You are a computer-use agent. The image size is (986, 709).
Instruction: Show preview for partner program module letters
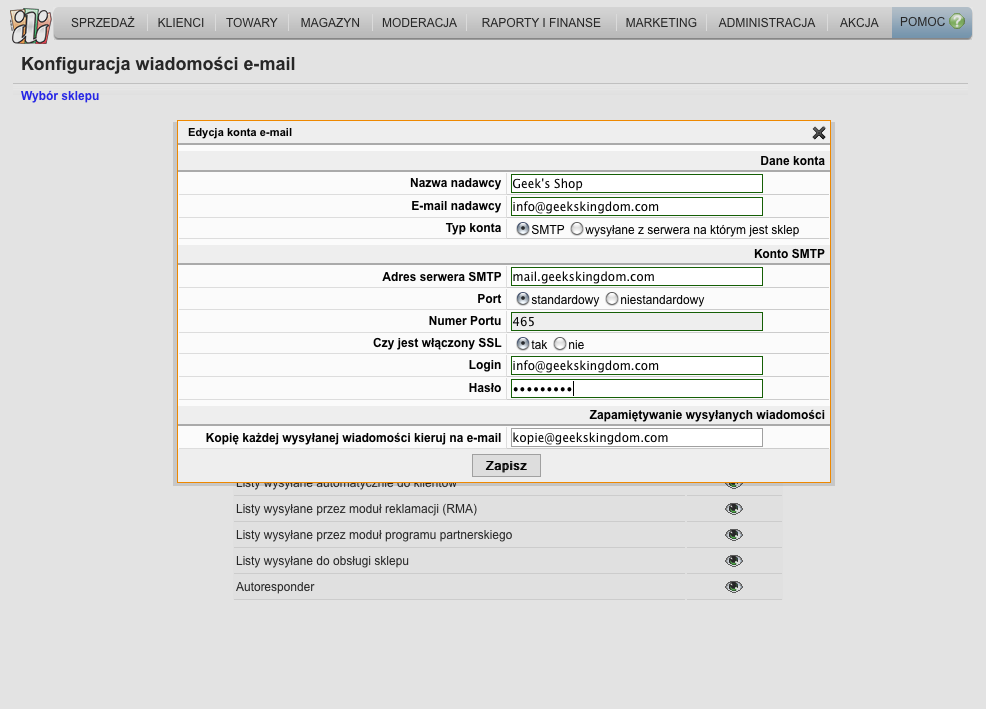point(734,535)
